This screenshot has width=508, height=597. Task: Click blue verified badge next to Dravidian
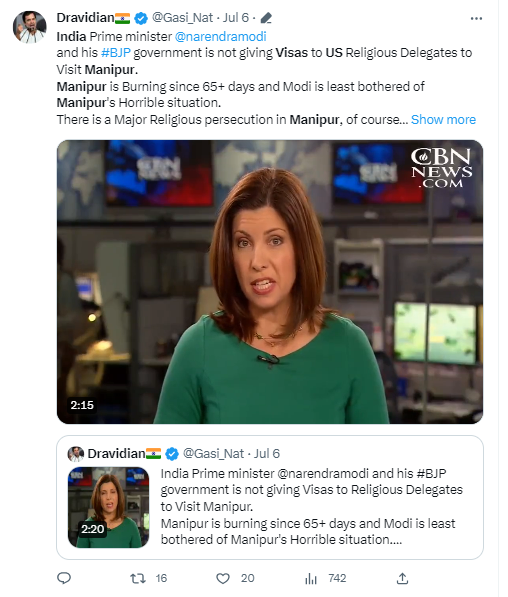[x=141, y=18]
